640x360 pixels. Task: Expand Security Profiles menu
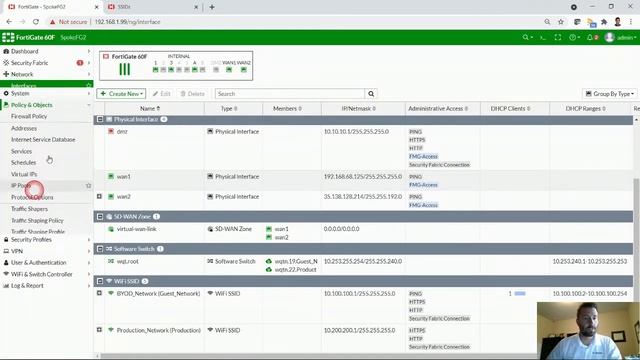(x=47, y=240)
